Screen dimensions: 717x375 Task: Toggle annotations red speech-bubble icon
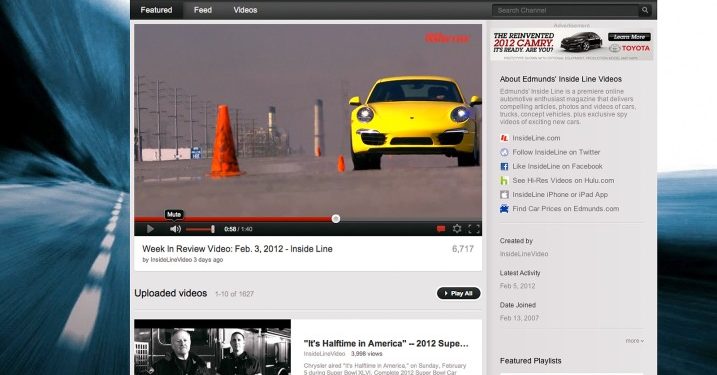tap(441, 229)
